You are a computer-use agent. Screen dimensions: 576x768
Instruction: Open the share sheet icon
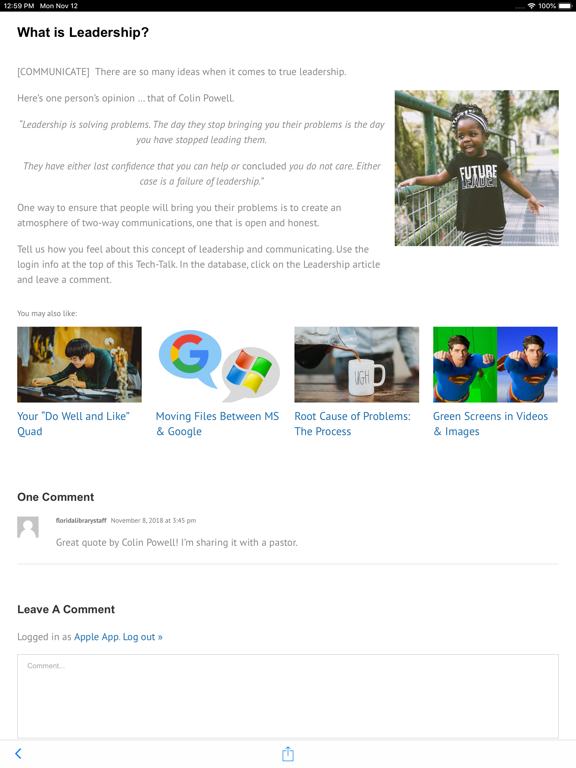pyautogui.click(x=288, y=754)
